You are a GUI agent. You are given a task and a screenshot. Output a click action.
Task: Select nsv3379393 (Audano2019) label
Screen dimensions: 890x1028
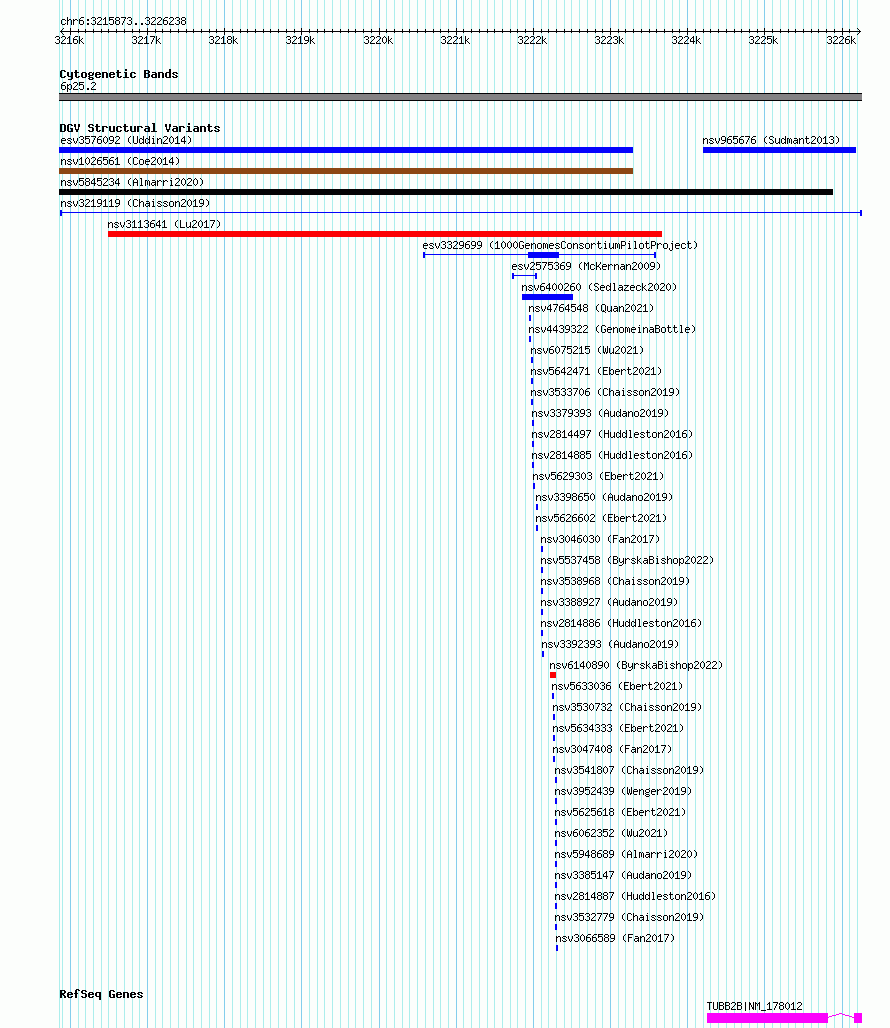pos(600,413)
